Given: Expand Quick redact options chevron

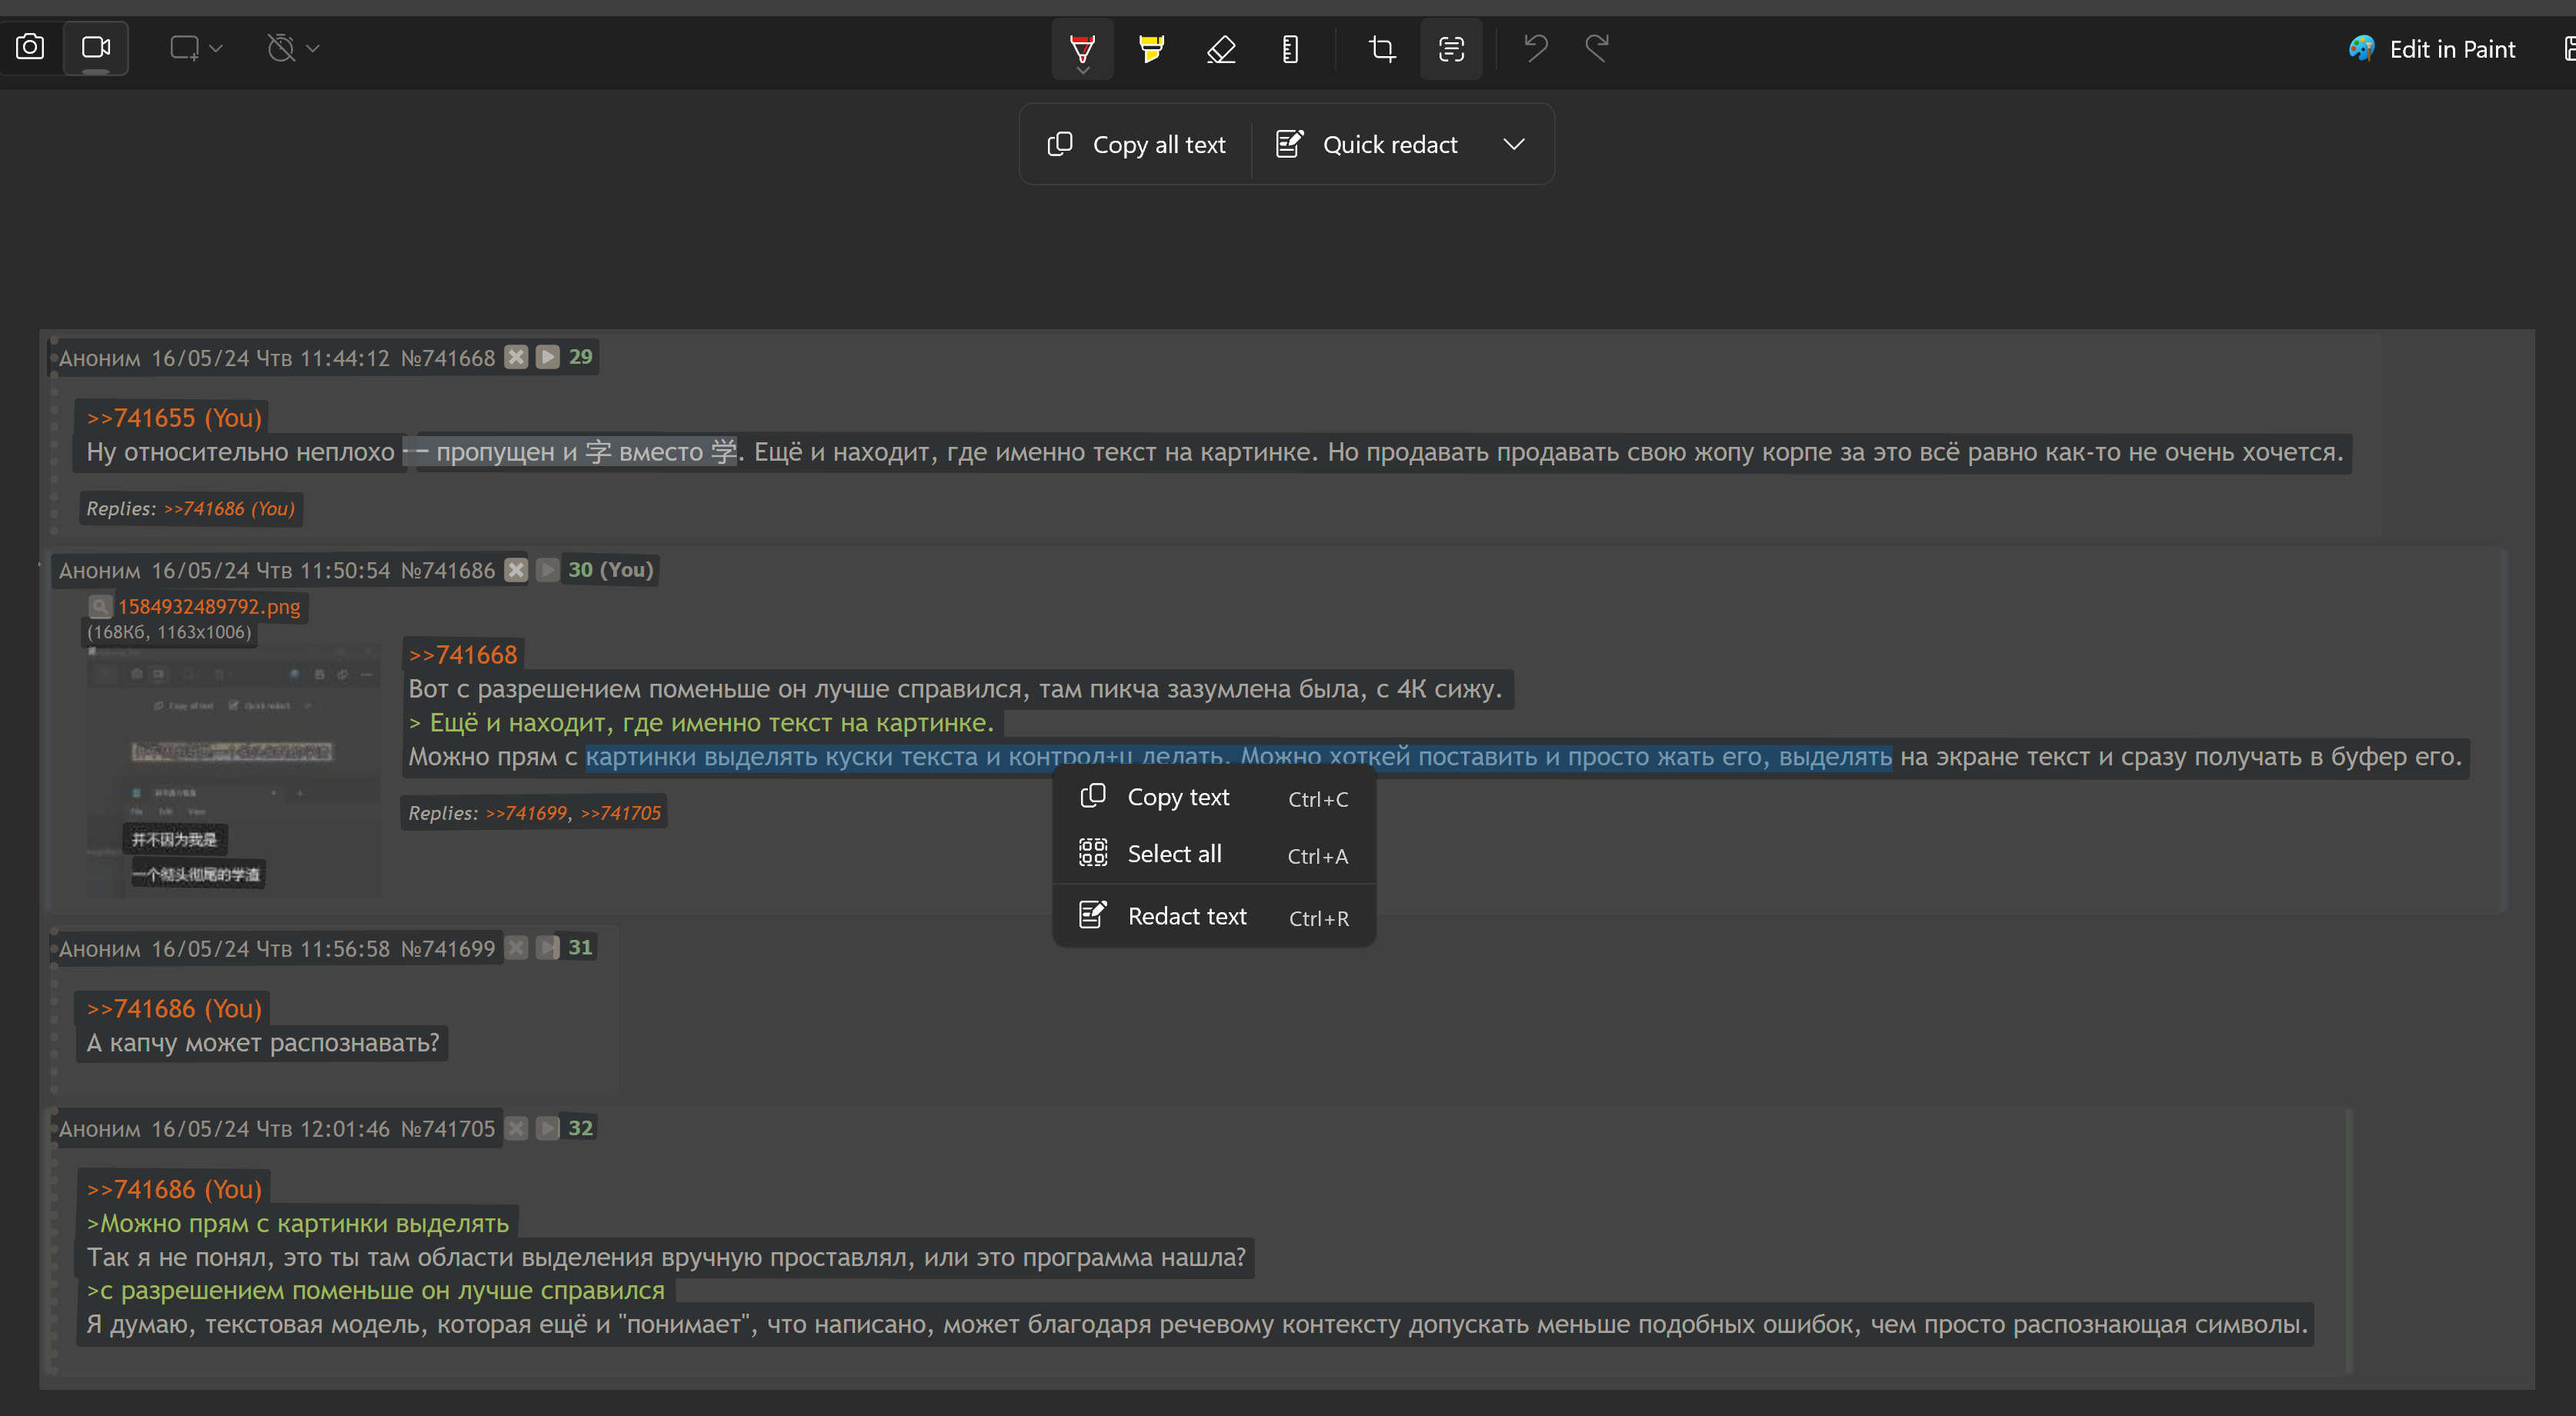Looking at the screenshot, I should pos(1514,144).
